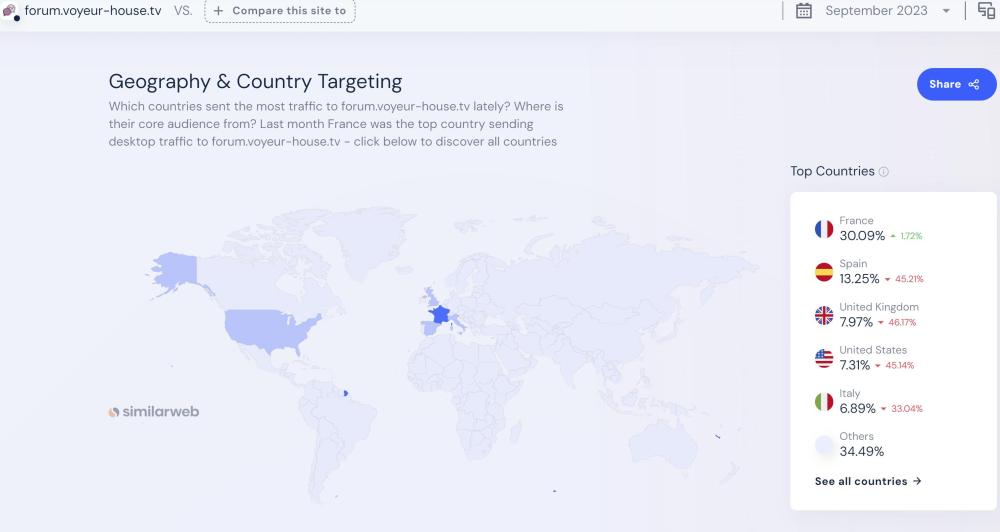Click Compare this site to button
The height and width of the screenshot is (532, 1000).
(279, 11)
